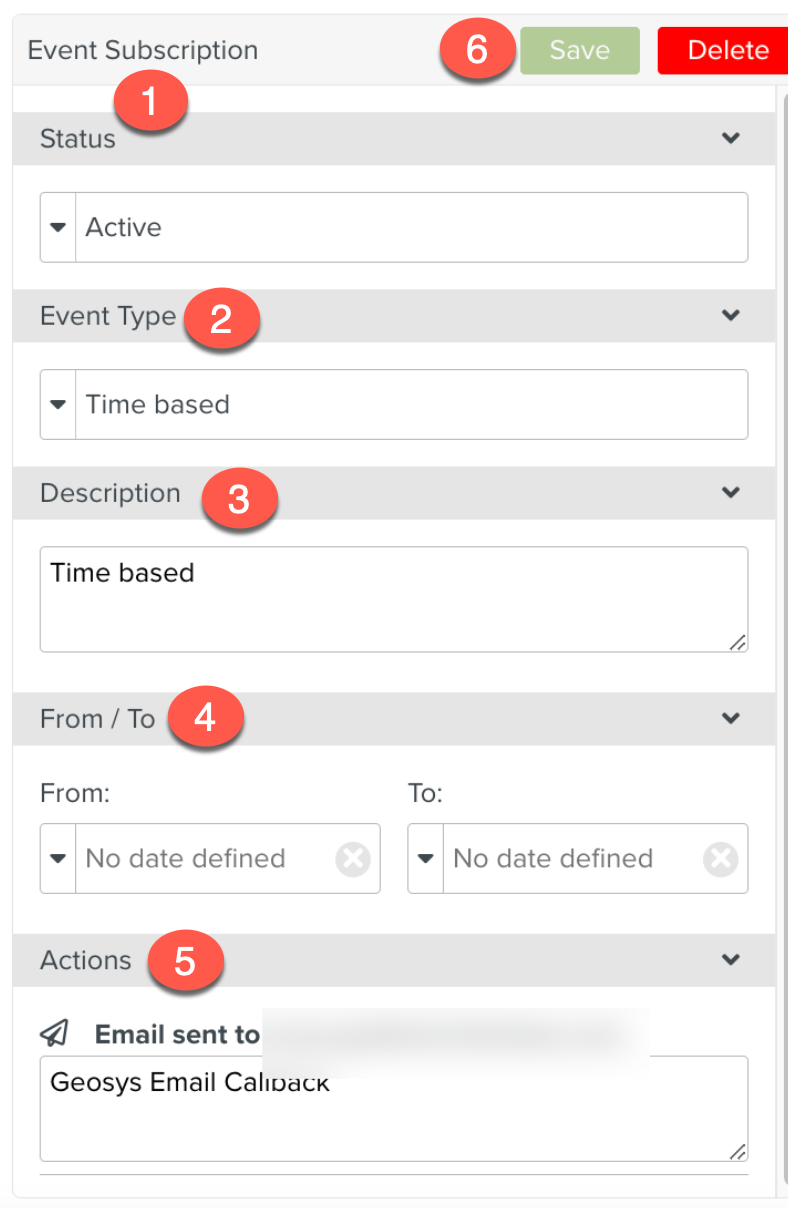The height and width of the screenshot is (1208, 788).
Task: Click the From date field
Action: [205, 859]
